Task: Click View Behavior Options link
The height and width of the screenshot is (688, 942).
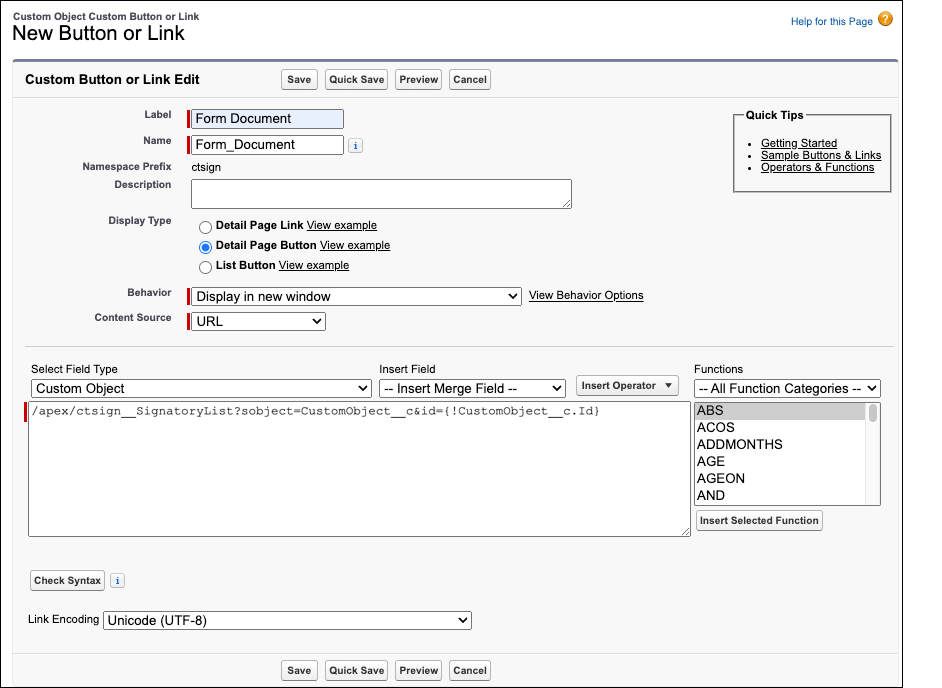Action: click(x=586, y=296)
